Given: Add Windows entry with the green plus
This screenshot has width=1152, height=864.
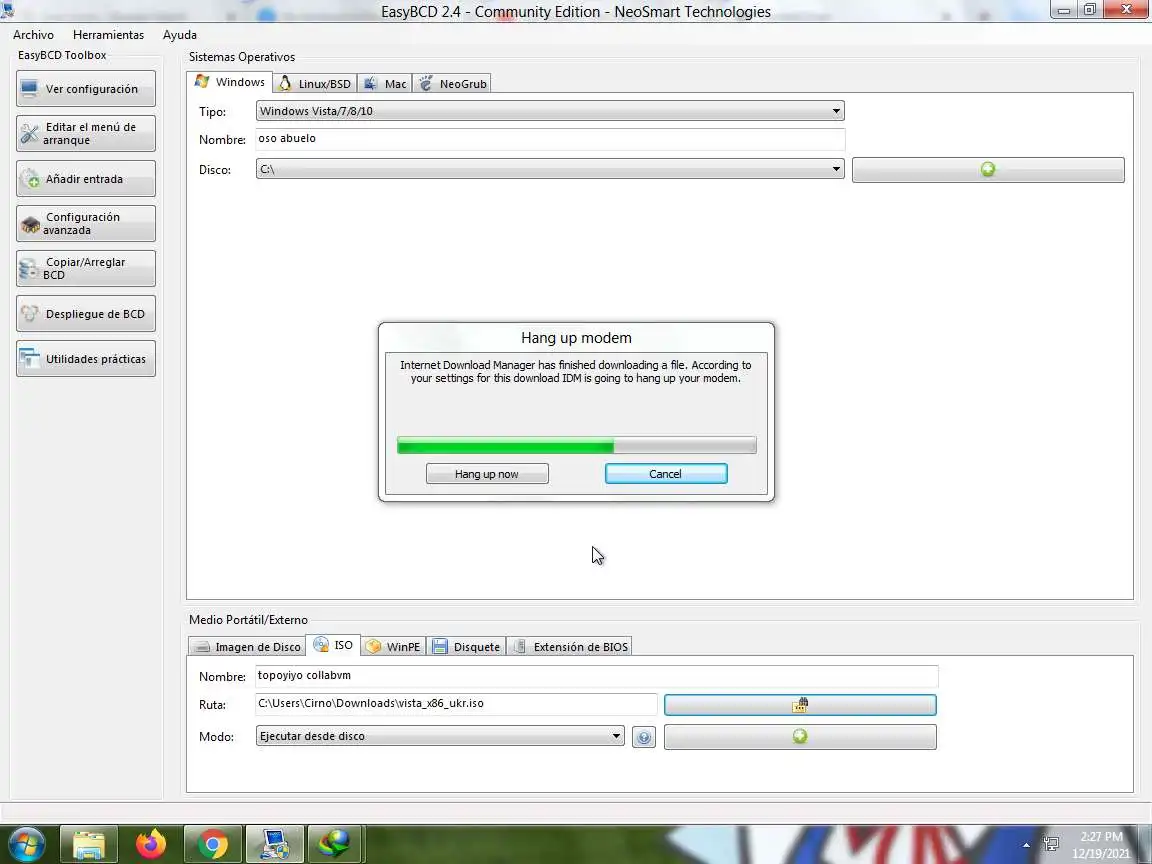Looking at the screenshot, I should [x=988, y=170].
